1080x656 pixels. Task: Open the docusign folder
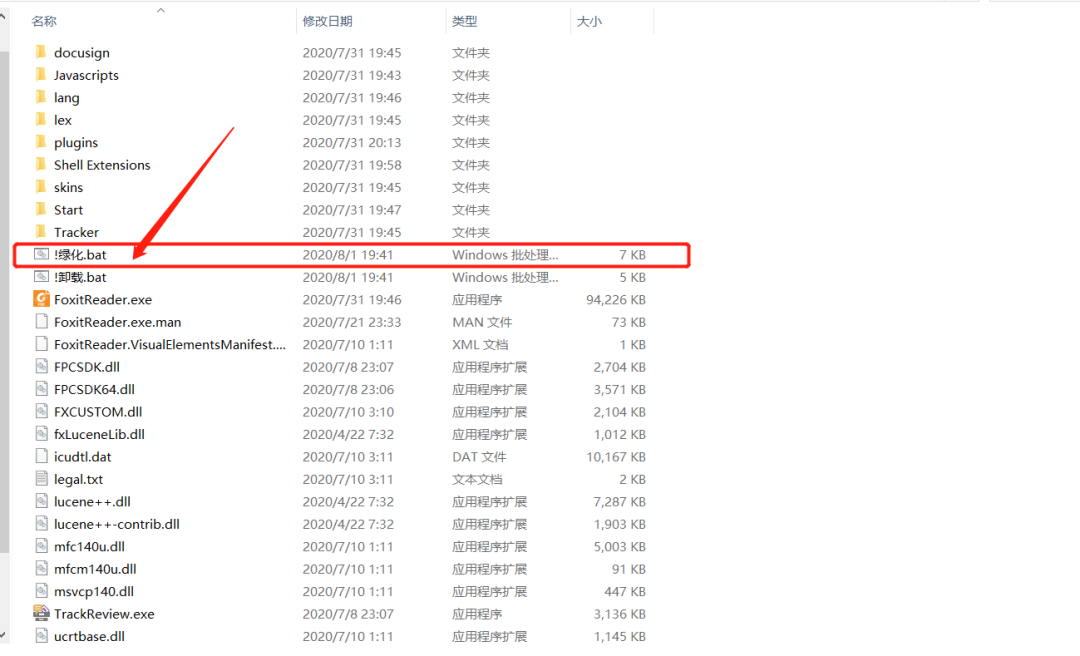(81, 52)
